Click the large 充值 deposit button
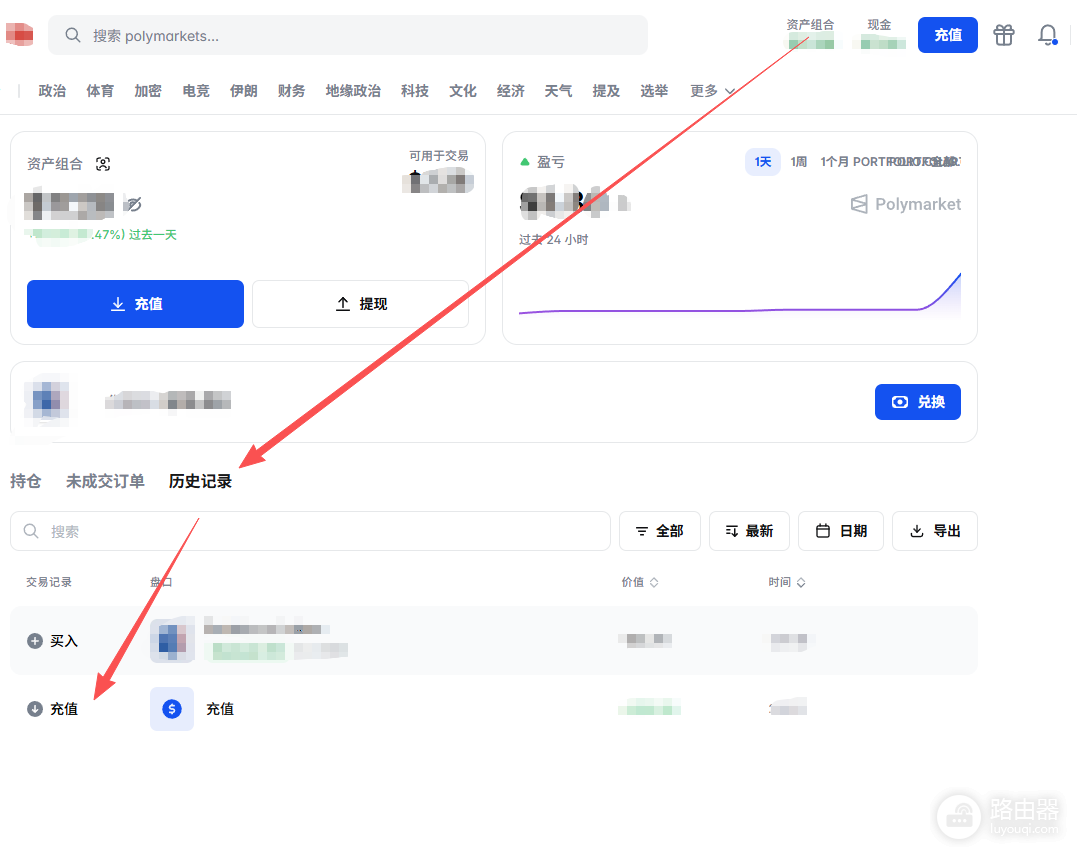The width and height of the screenshot is (1077, 857). [x=135, y=304]
